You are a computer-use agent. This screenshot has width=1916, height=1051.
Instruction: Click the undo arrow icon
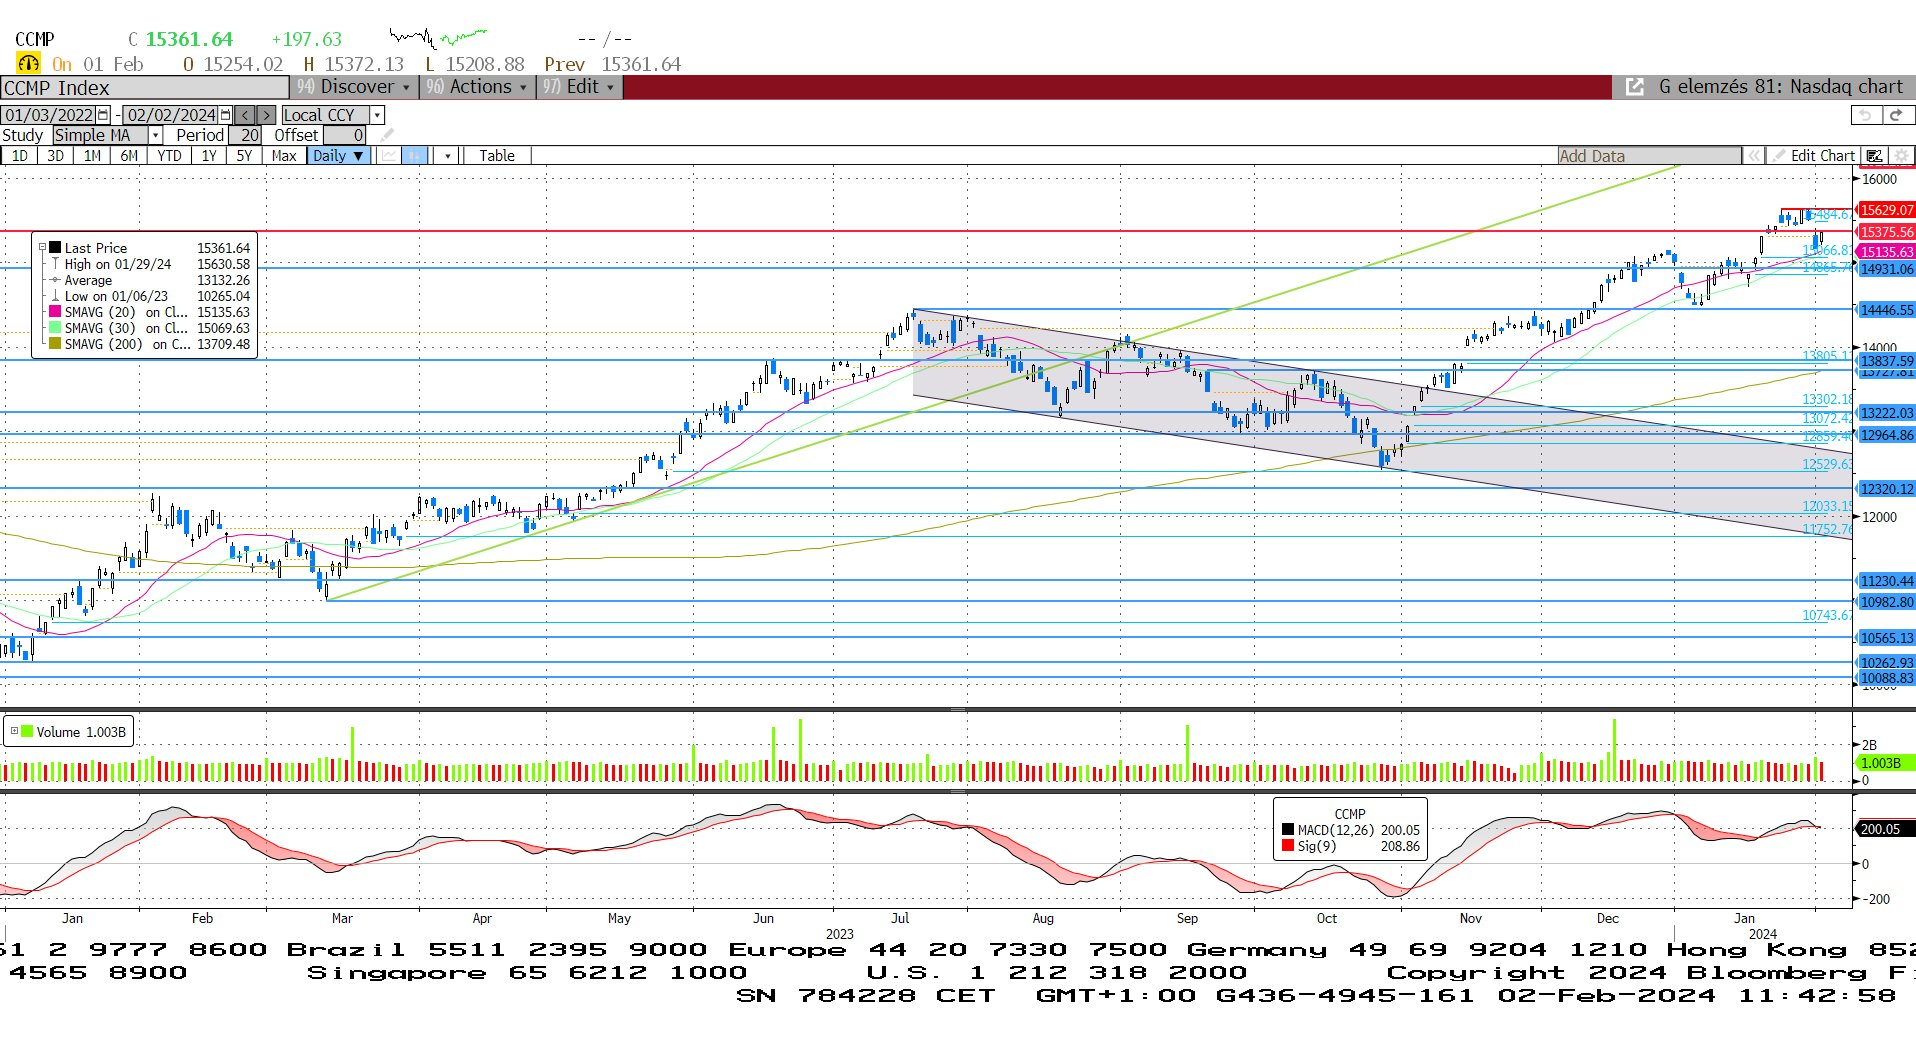coord(1865,115)
